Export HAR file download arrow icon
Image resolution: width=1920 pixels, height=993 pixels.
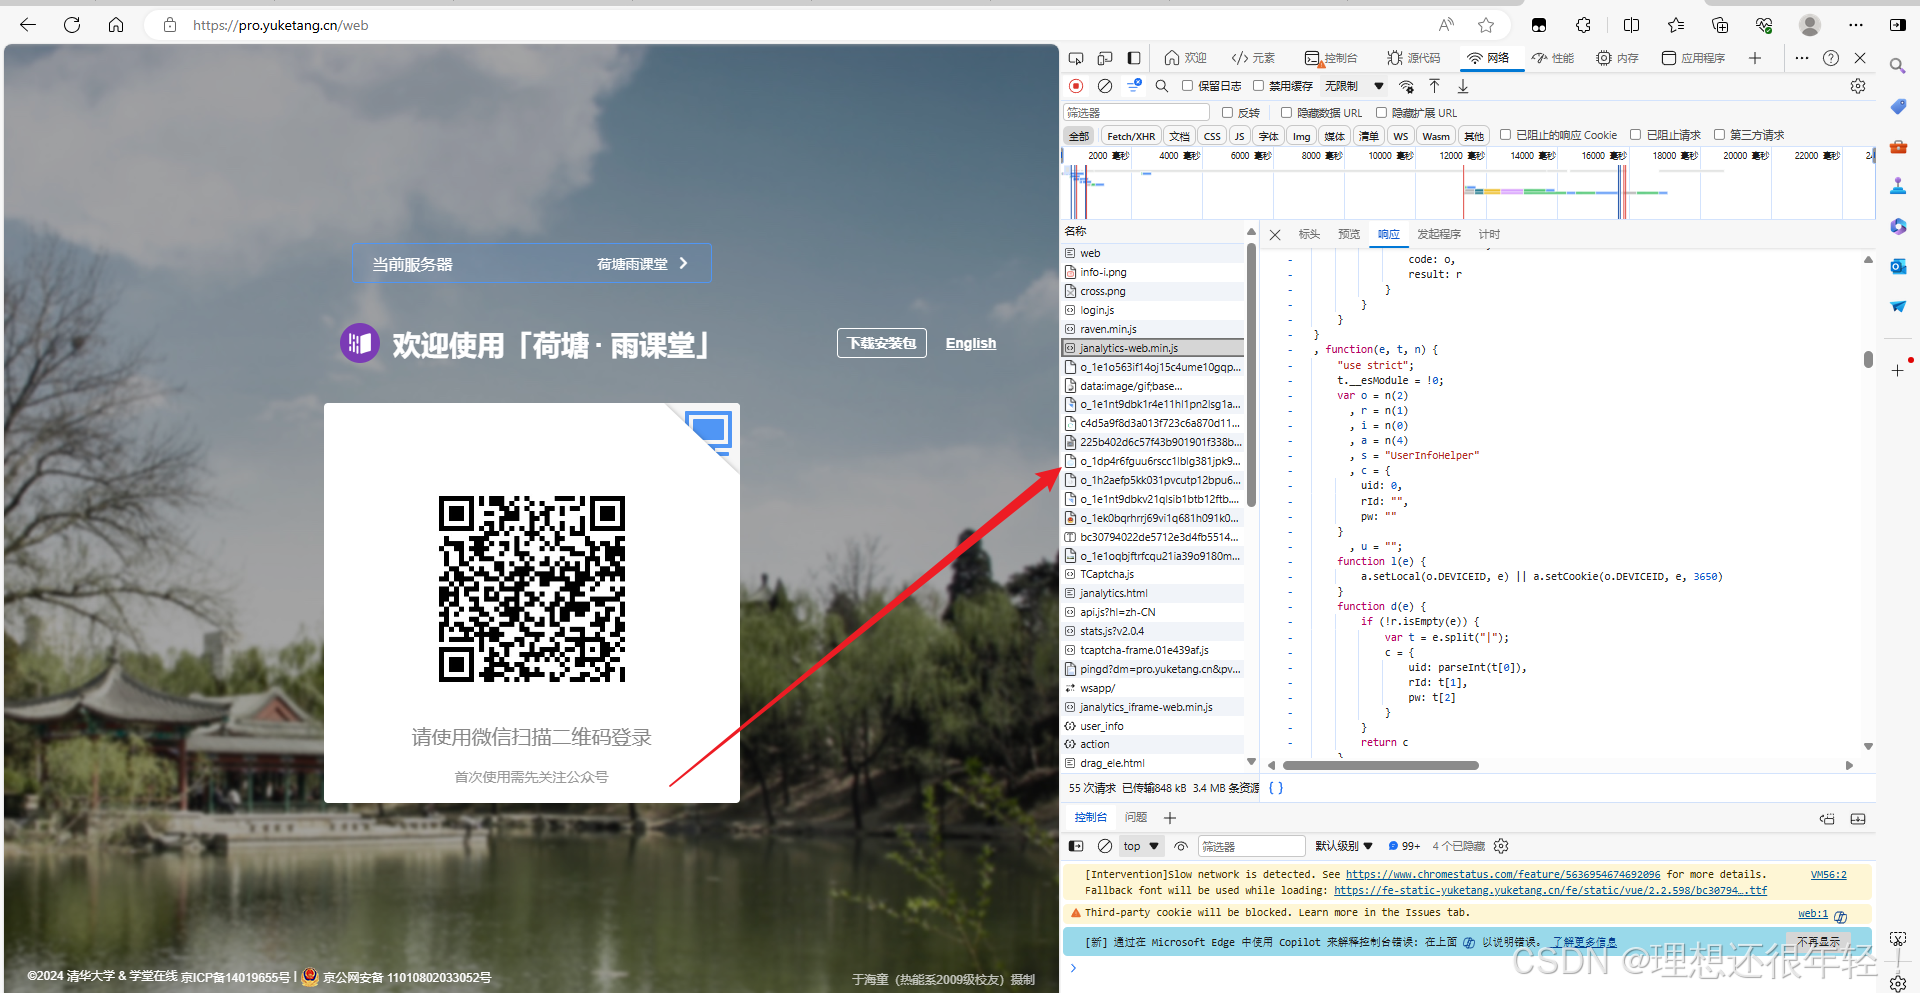(x=1463, y=86)
